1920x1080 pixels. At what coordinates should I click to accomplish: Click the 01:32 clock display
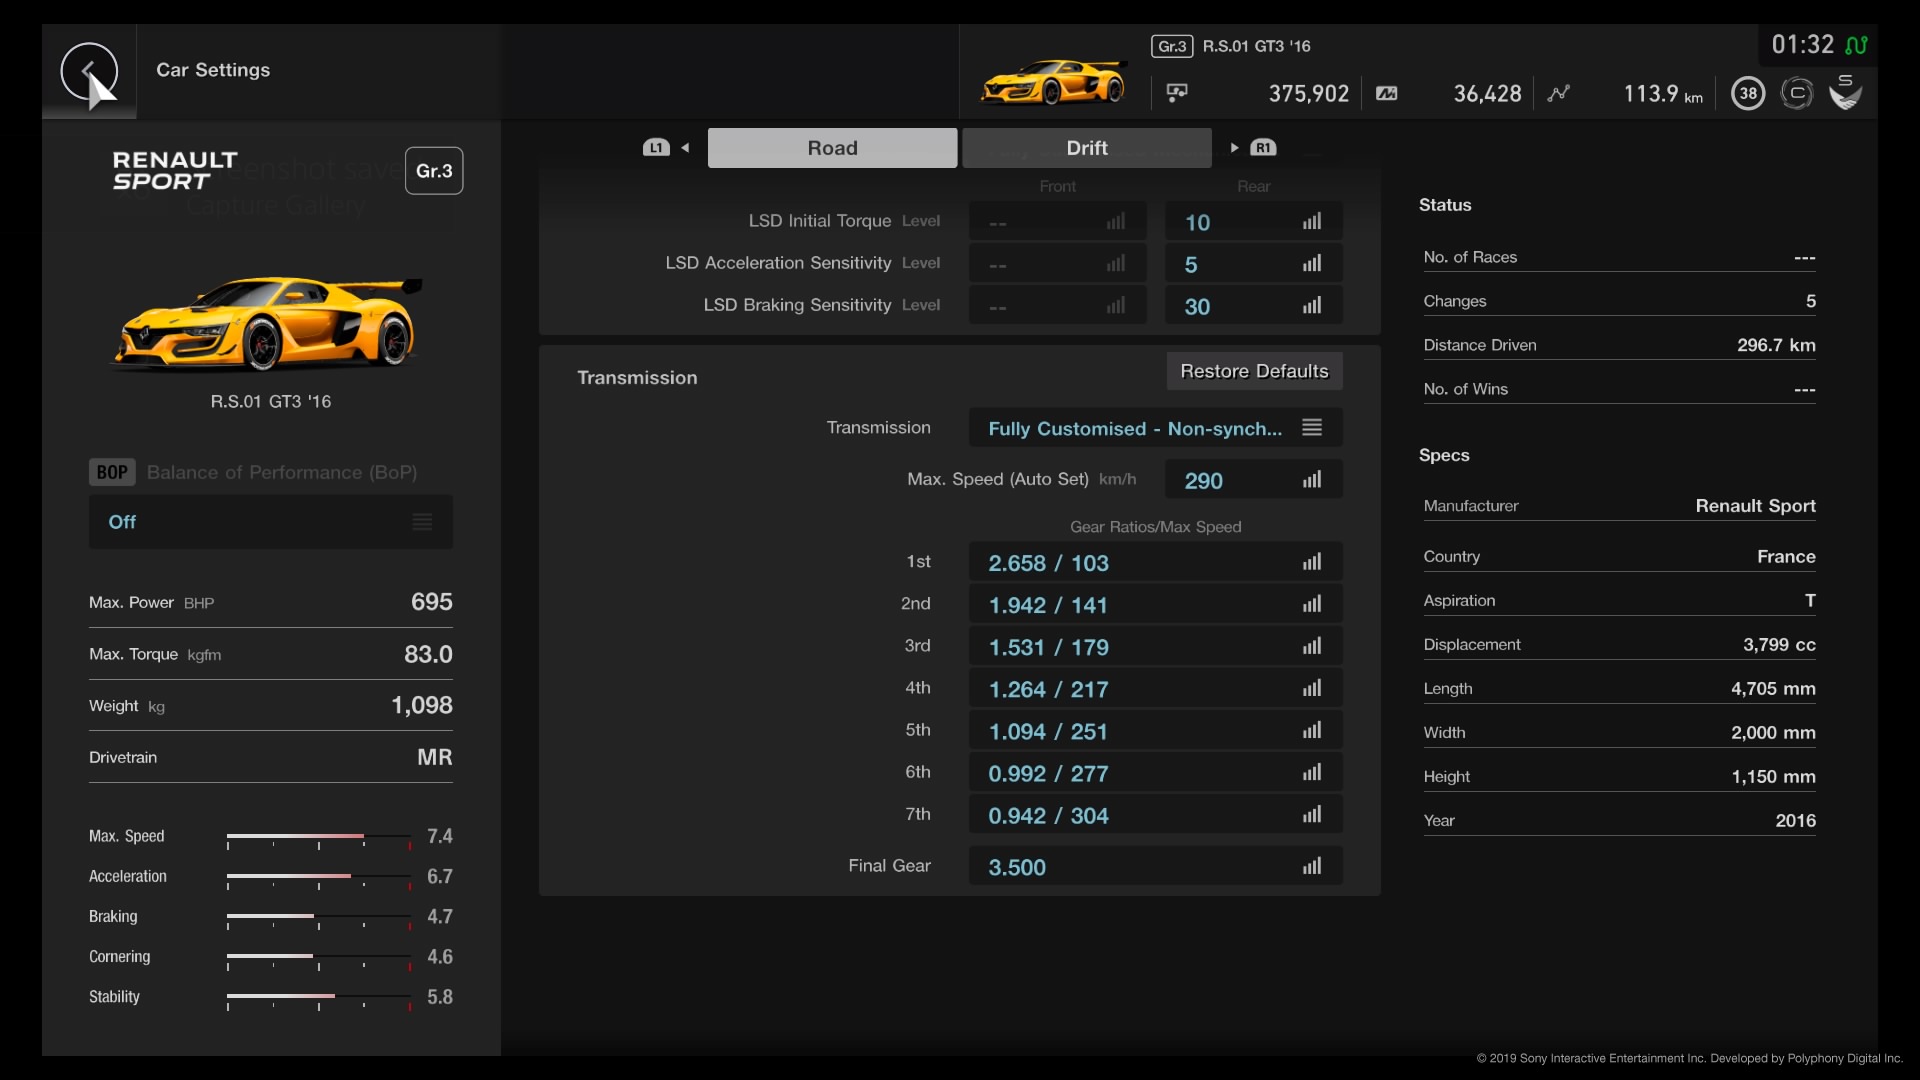(1802, 45)
